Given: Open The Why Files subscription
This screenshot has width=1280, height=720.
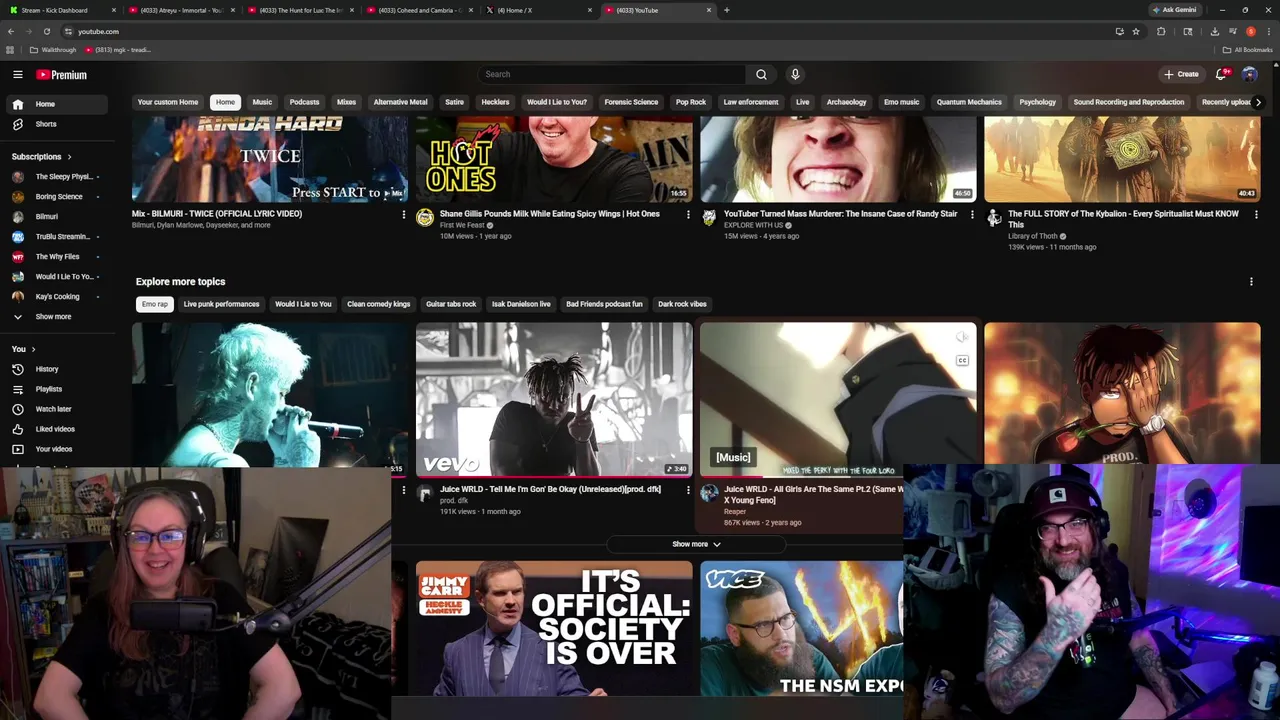Looking at the screenshot, I should 58,256.
